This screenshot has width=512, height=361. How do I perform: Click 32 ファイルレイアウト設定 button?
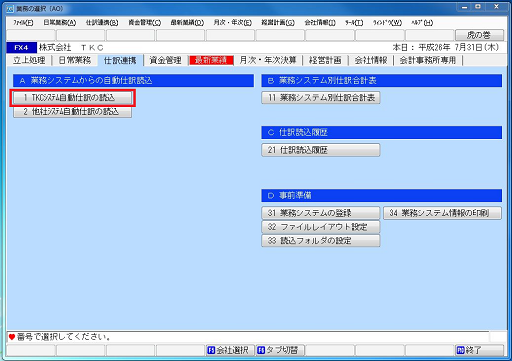pyautogui.click(x=321, y=227)
